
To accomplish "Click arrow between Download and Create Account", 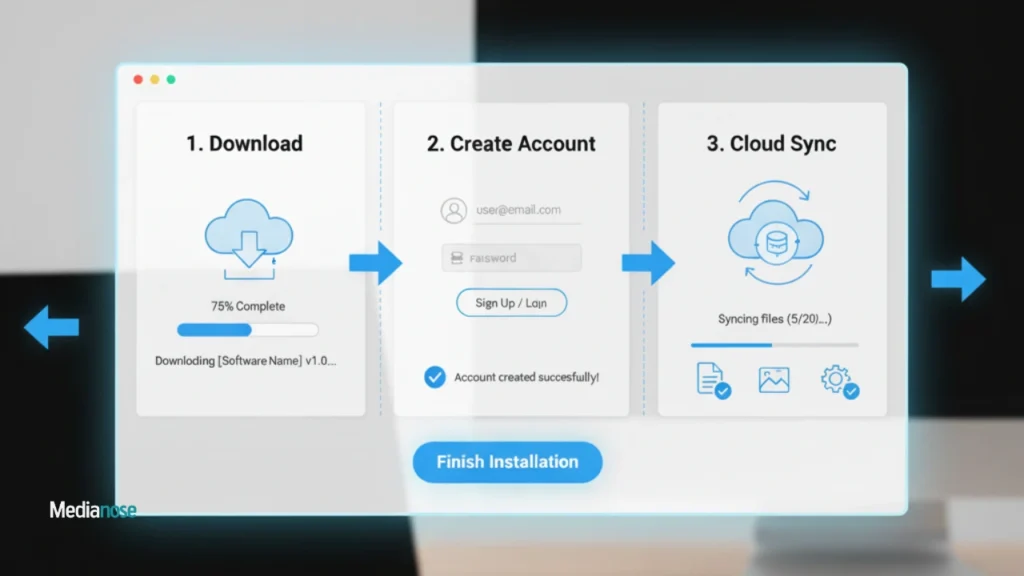I will pos(375,263).
